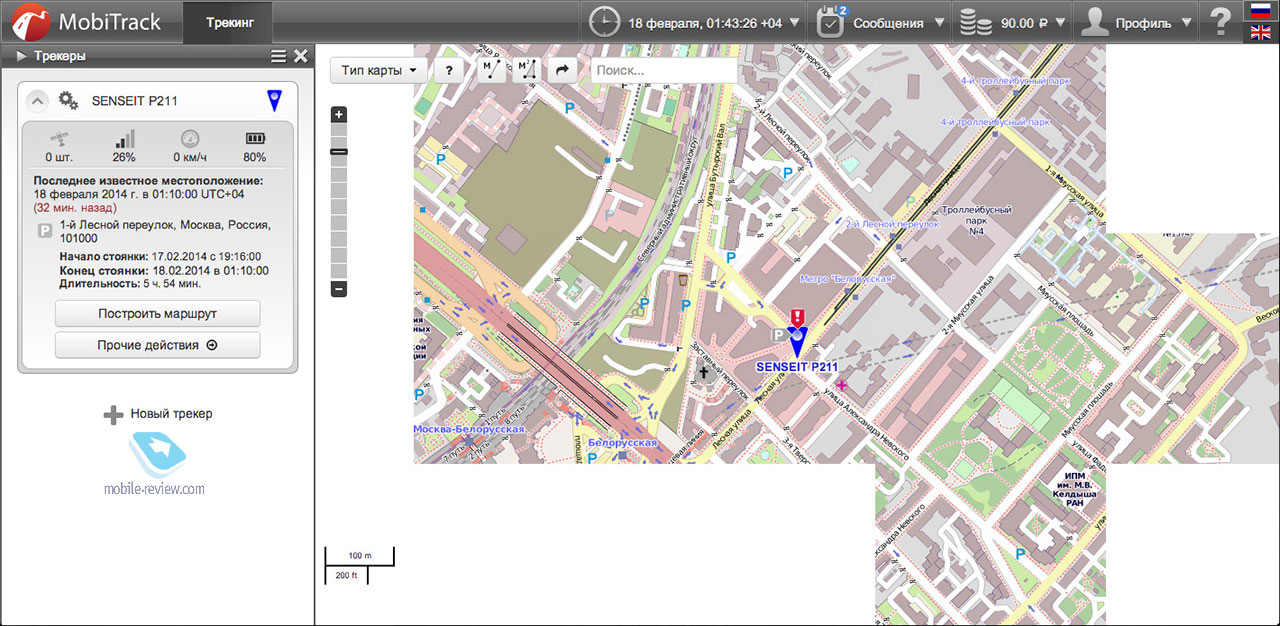Click the 0 км/ч speed value
Viewport: 1280px width, 626px height.
pyautogui.click(x=190, y=157)
